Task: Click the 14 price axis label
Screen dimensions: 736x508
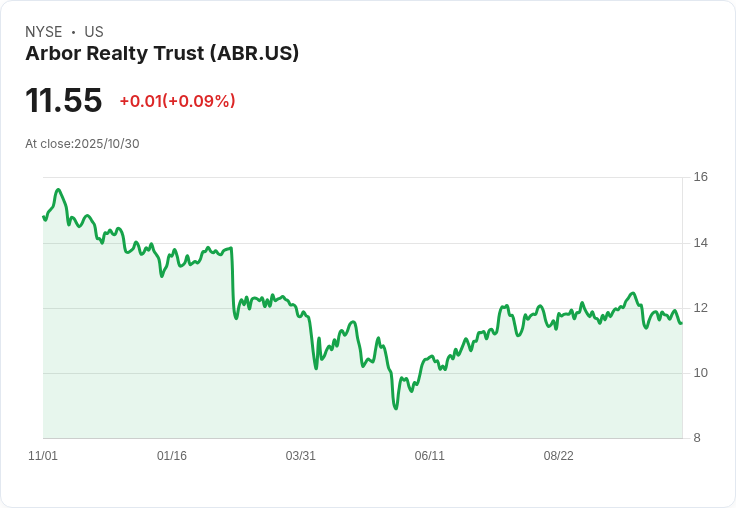Action: coord(701,243)
